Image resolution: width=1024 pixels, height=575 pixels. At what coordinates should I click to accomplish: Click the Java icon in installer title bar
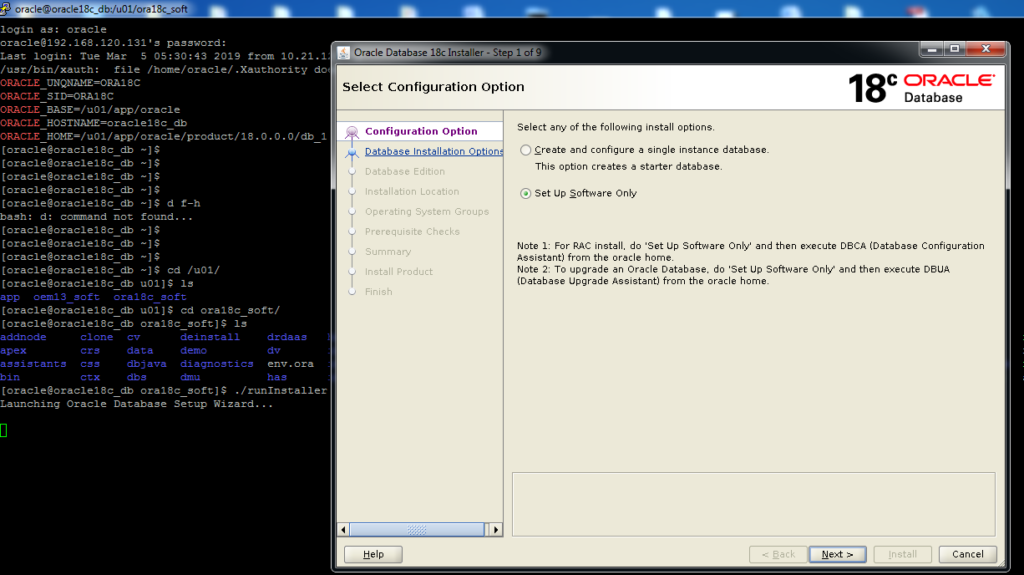click(344, 52)
